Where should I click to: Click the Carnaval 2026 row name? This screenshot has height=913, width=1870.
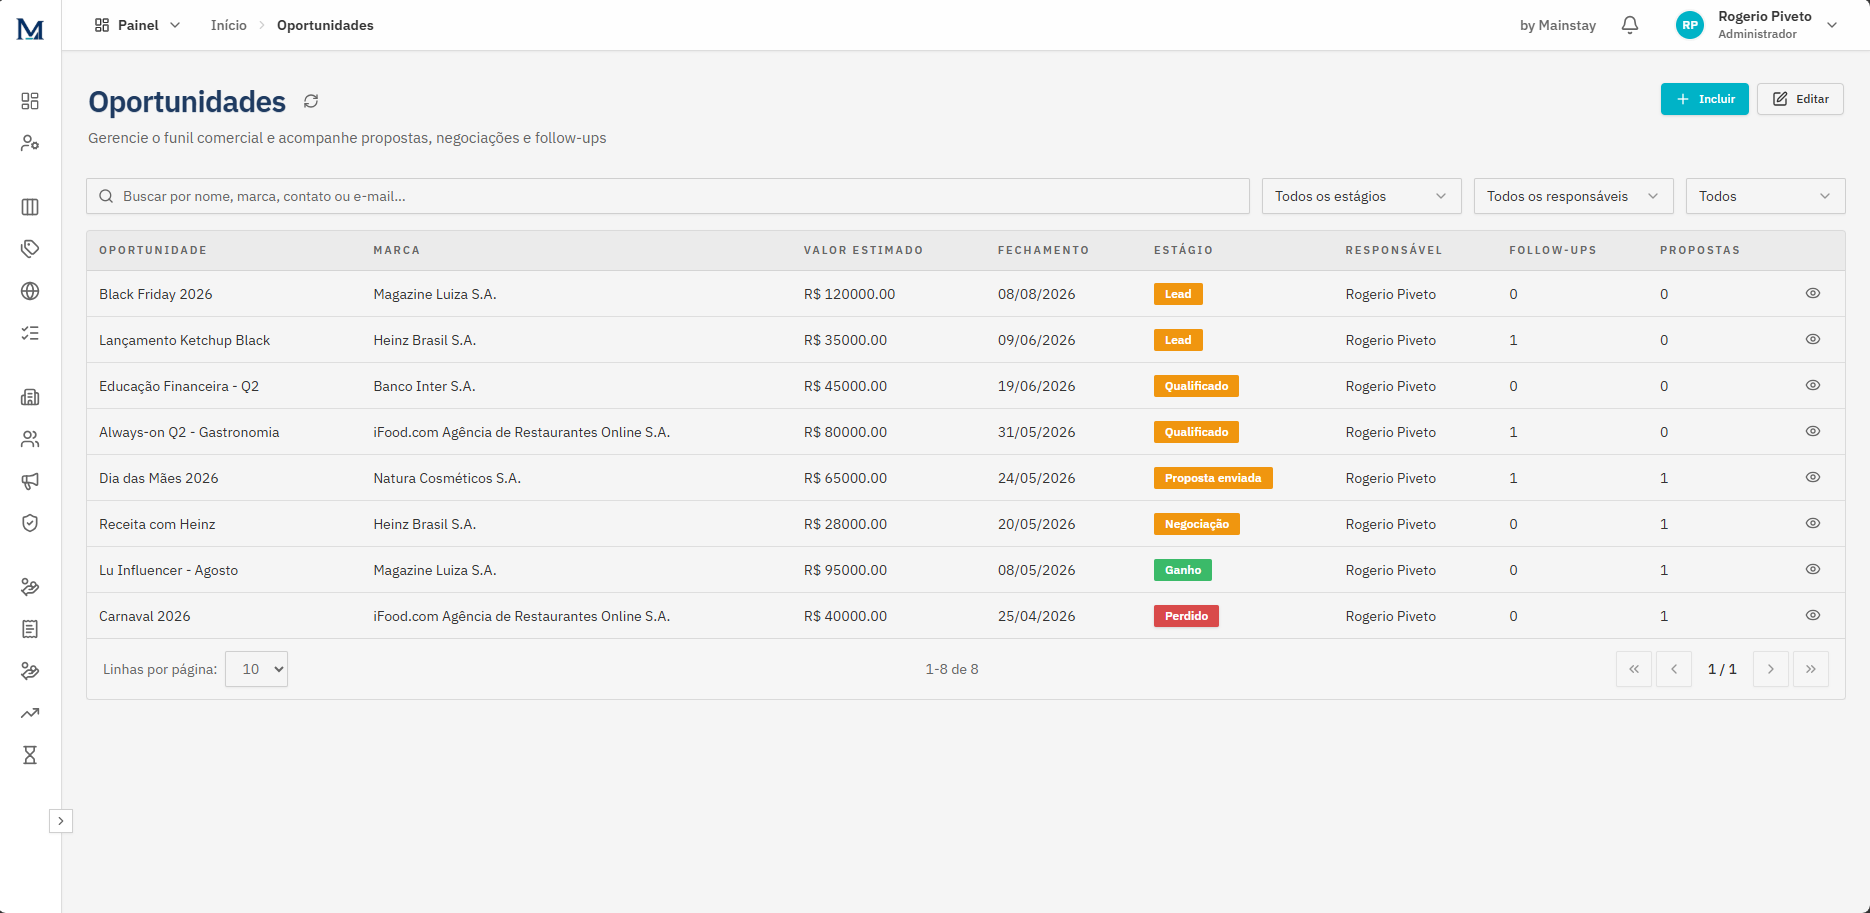point(145,616)
